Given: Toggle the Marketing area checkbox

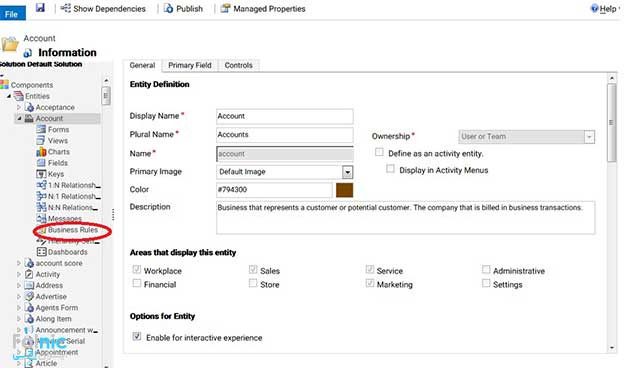Looking at the screenshot, I should pyautogui.click(x=370, y=283).
